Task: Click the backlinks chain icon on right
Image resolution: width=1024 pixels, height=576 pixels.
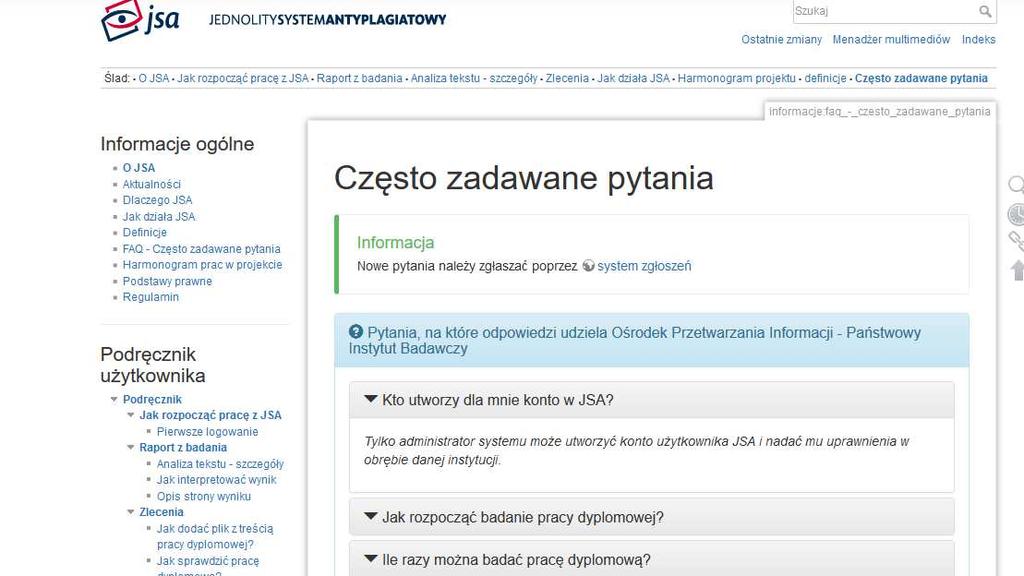Action: [x=1016, y=242]
